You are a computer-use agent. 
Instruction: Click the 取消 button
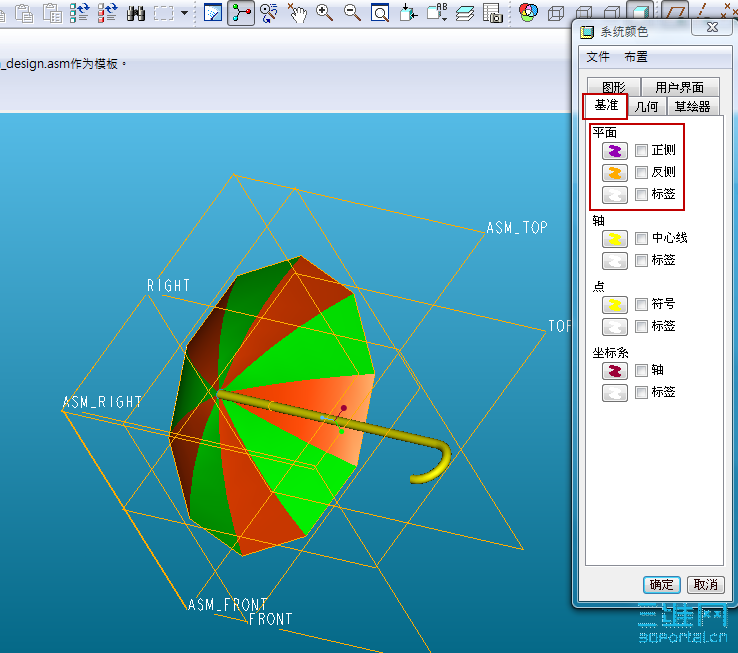tap(706, 585)
